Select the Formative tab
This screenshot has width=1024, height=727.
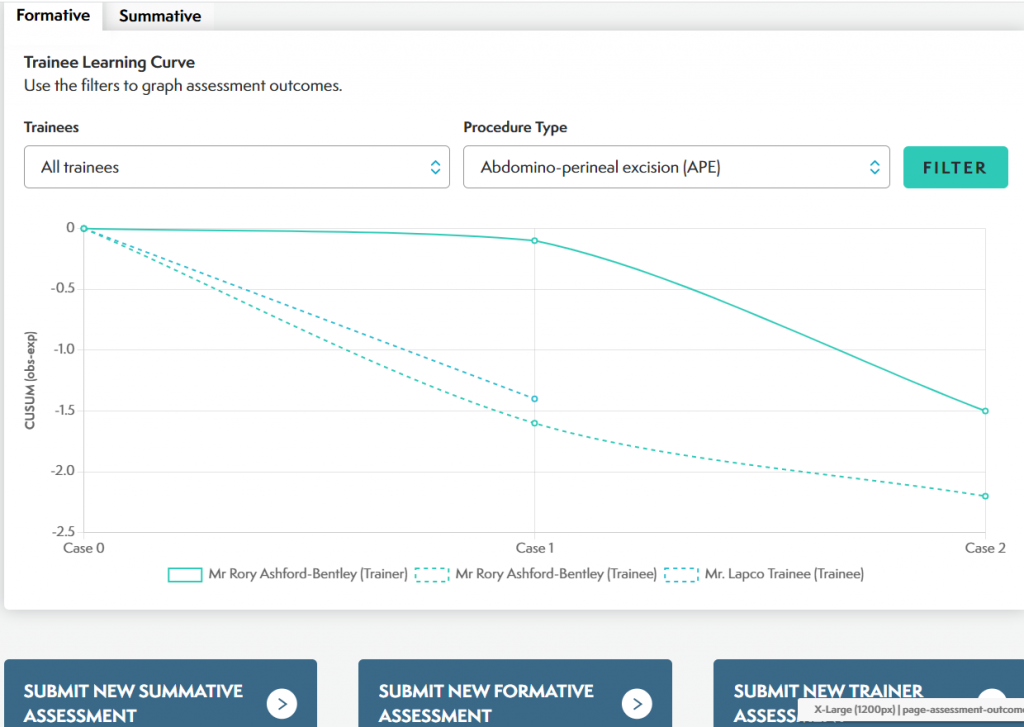53,16
